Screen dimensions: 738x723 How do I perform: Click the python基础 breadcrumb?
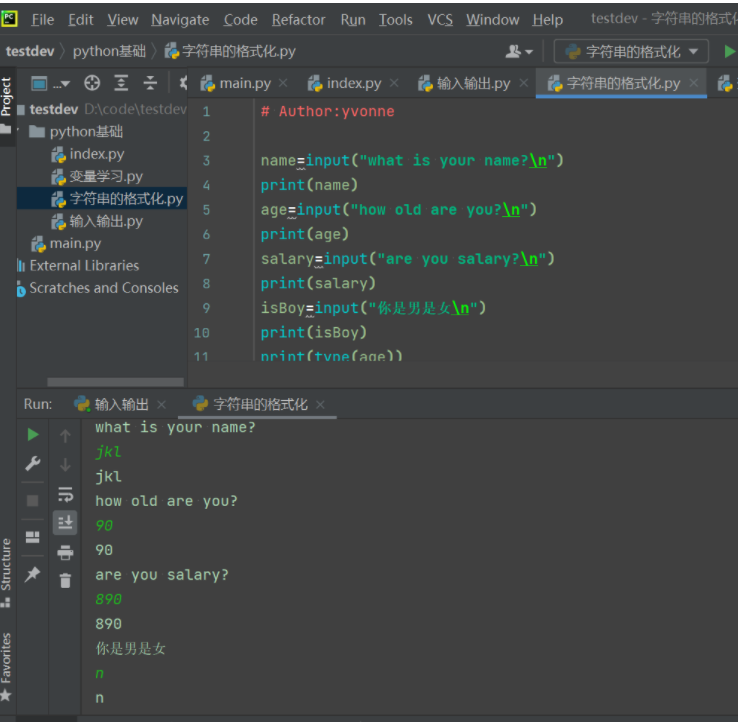pyautogui.click(x=109, y=51)
